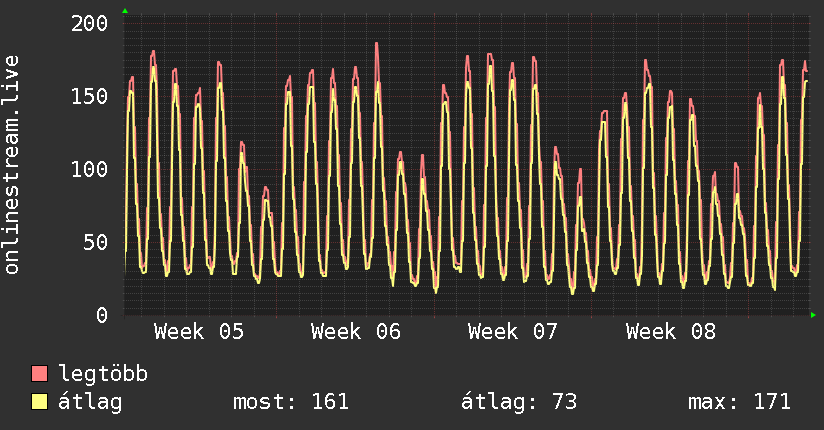Click the green arrow at x-axis end
Screen dimensions: 824x430
pos(813,315)
